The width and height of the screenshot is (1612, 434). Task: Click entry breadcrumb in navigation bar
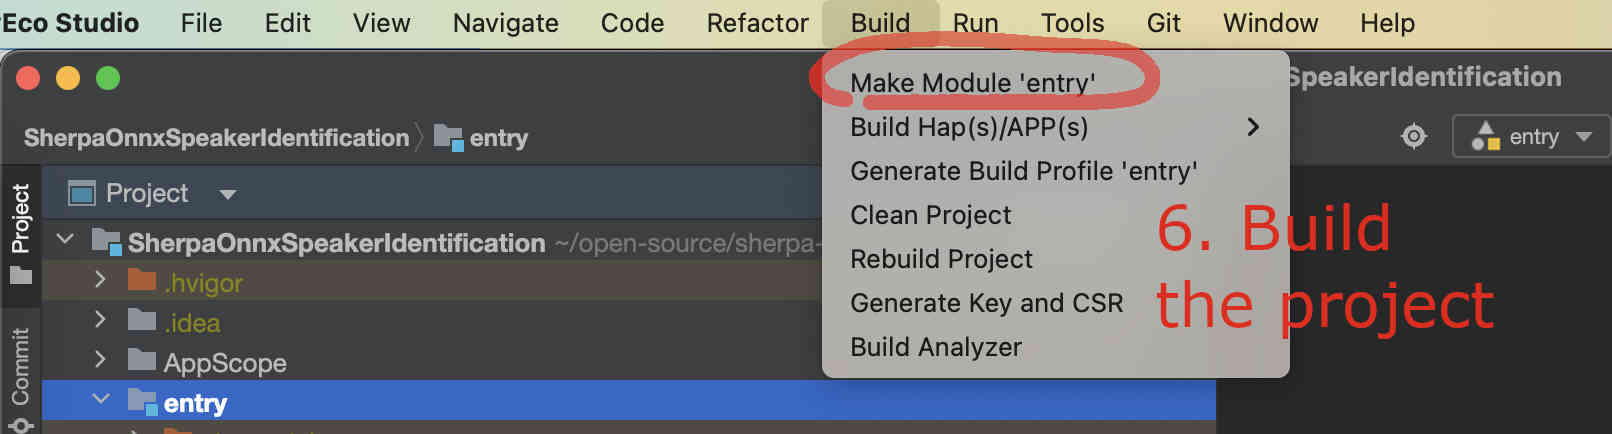point(481,137)
